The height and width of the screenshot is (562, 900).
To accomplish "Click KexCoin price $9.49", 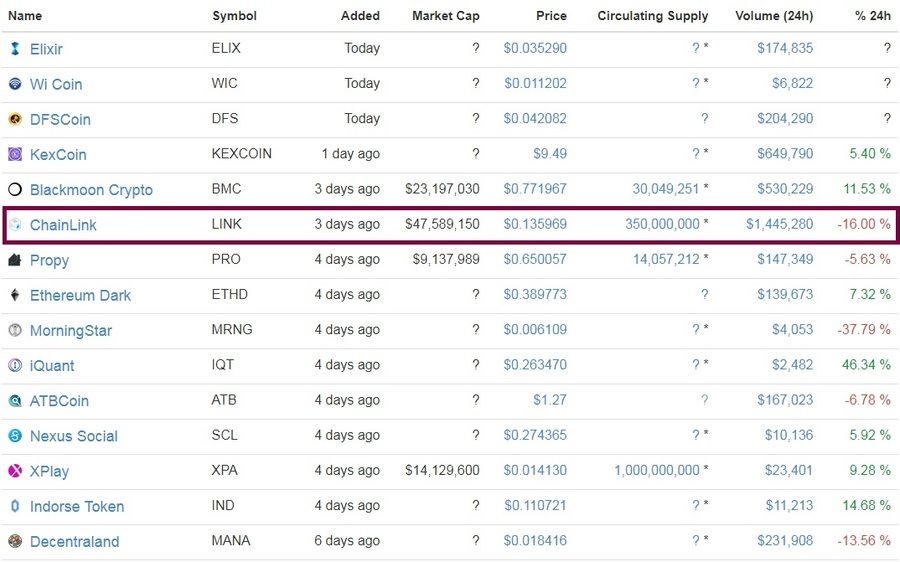I will pos(550,153).
